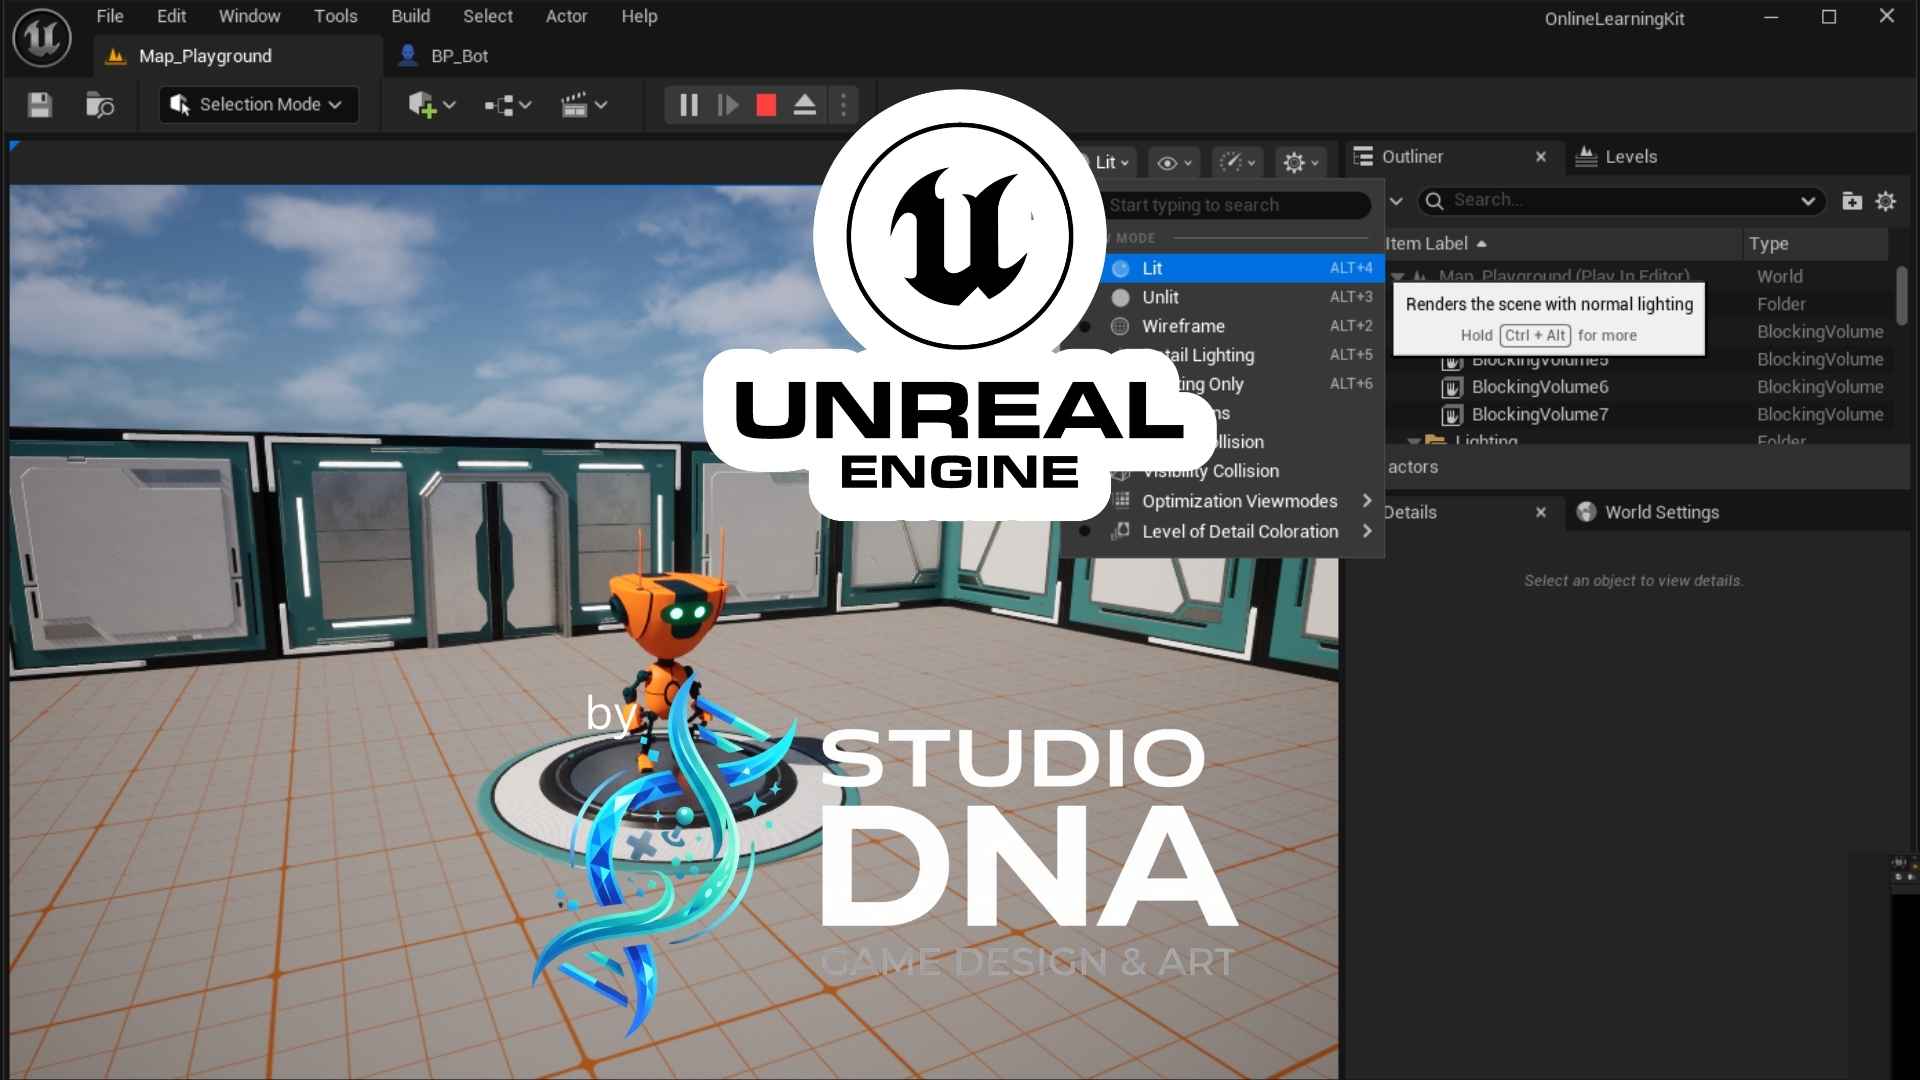This screenshot has width=1920, height=1080.
Task: Switch to the BP_Bot tab
Action: coord(444,56)
